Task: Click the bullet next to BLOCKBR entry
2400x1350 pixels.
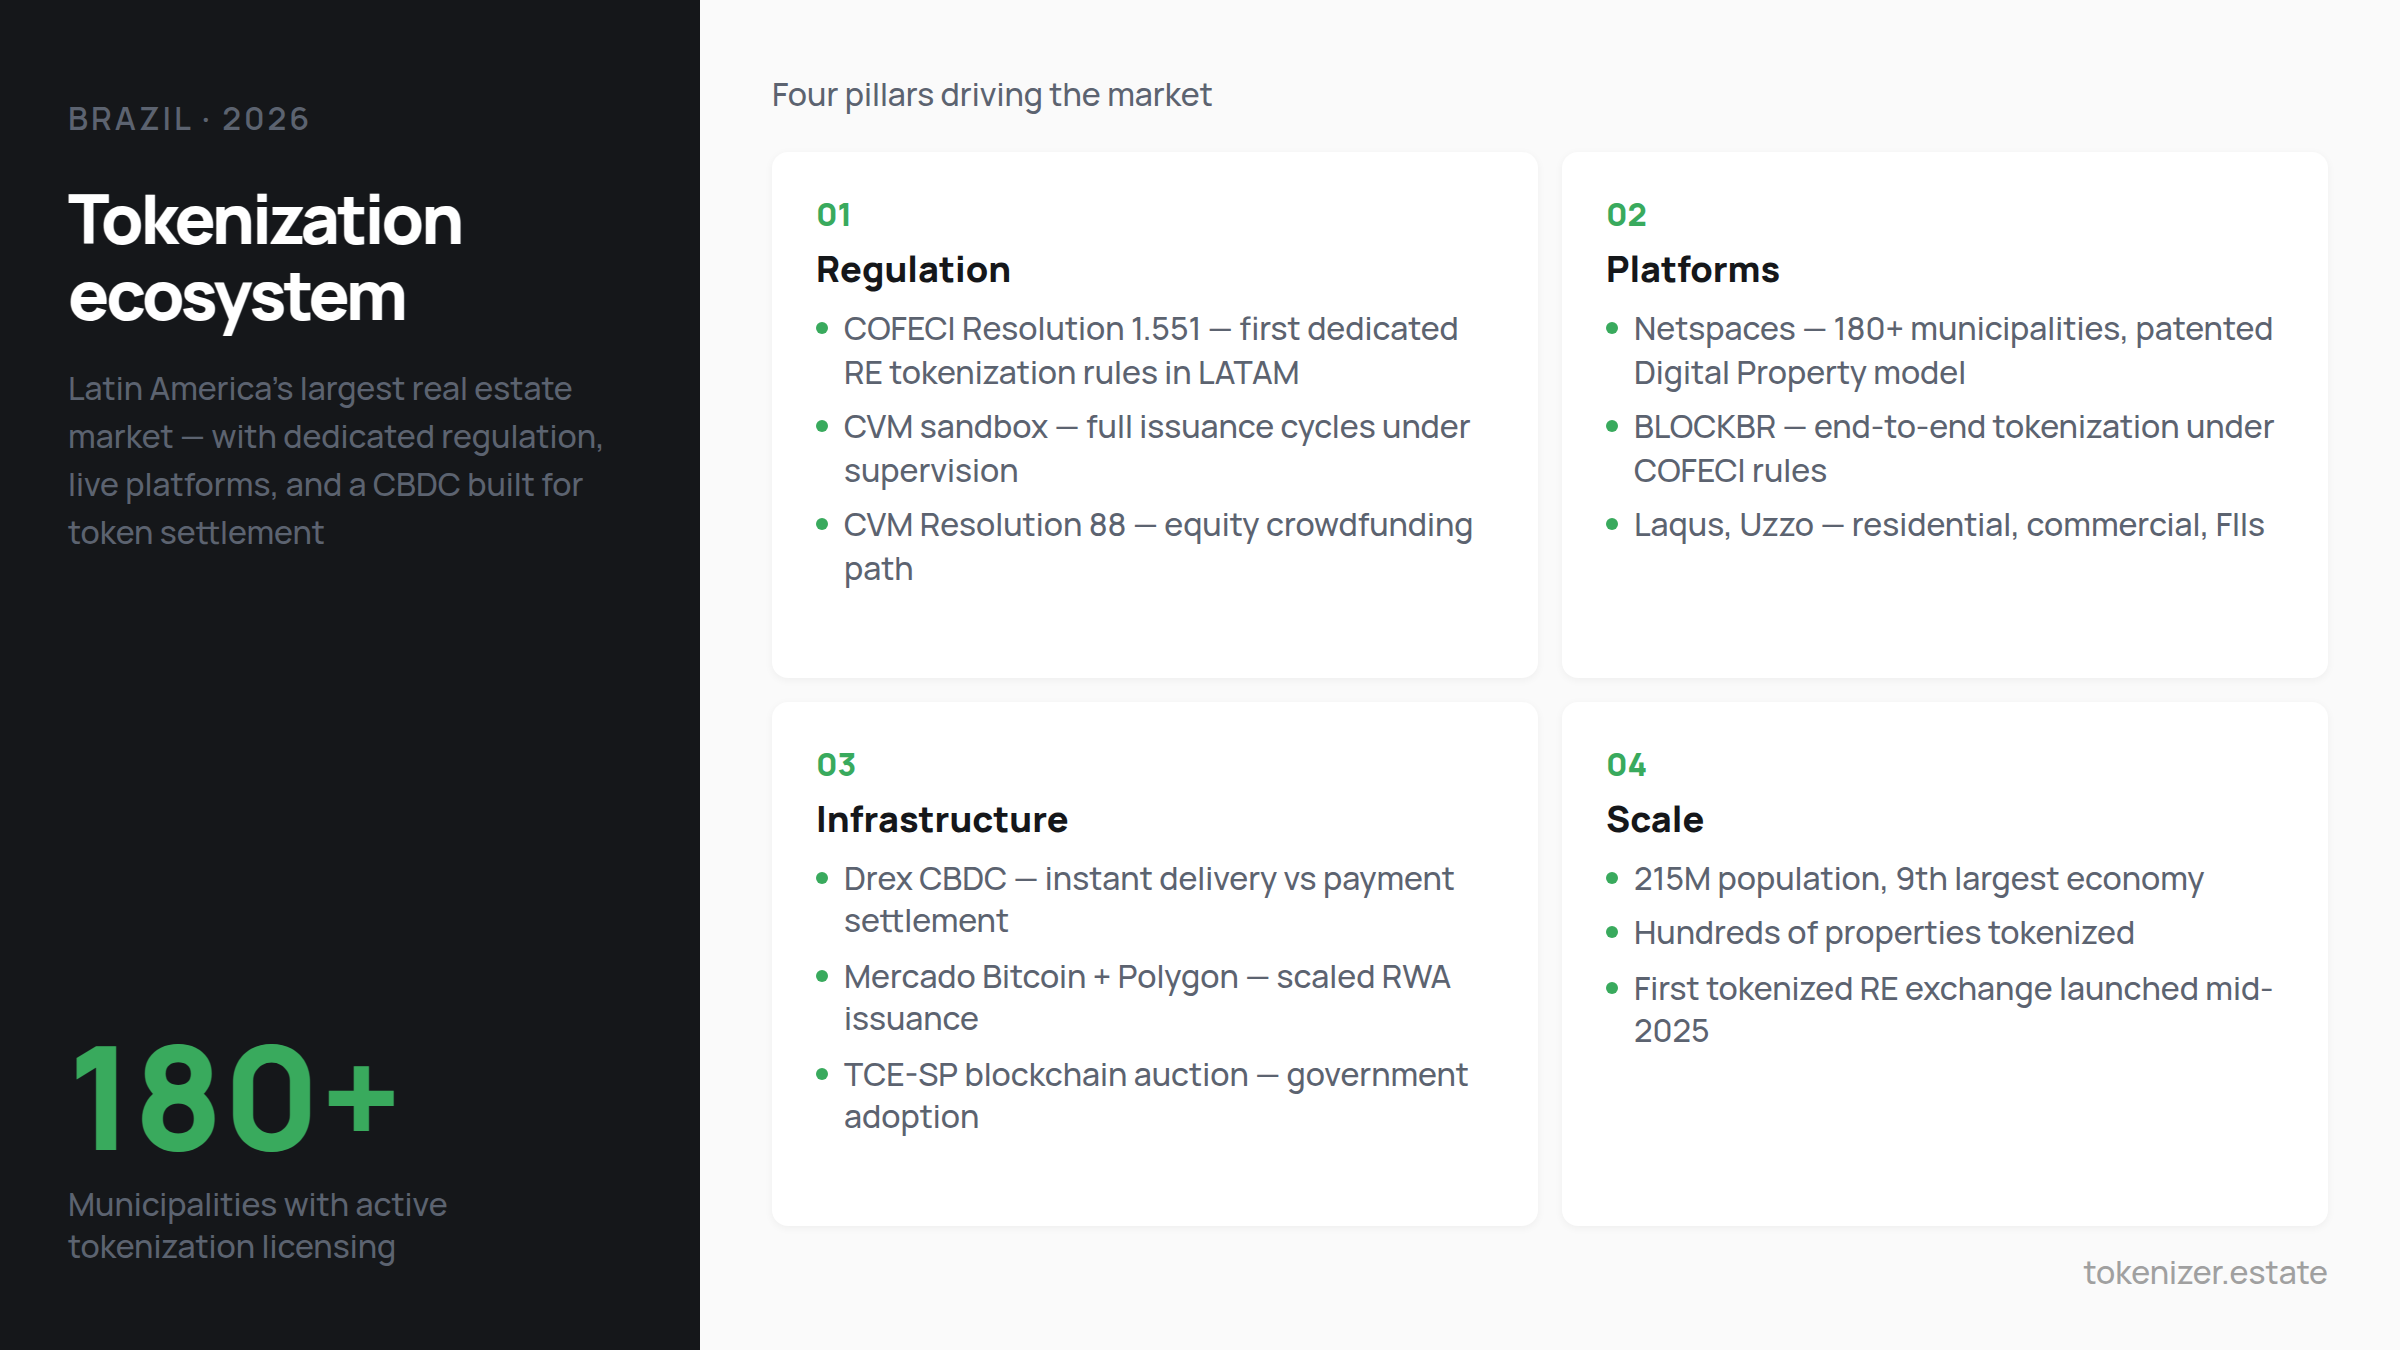Action: pyautogui.click(x=1613, y=429)
